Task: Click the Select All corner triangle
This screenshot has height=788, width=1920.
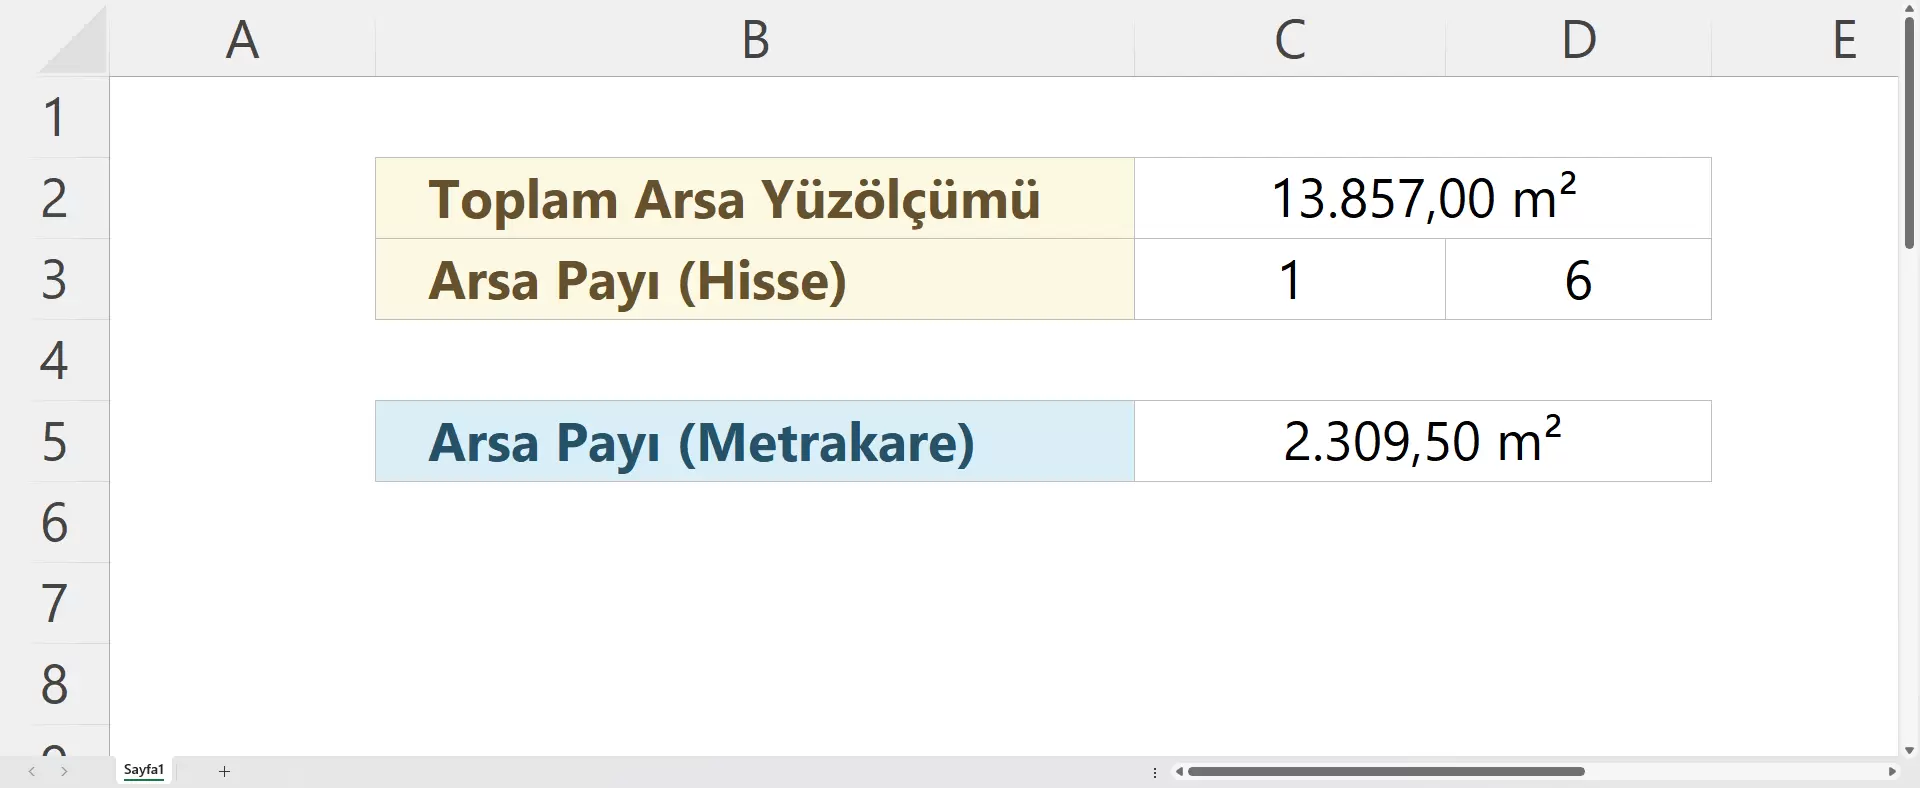Action: click(73, 44)
